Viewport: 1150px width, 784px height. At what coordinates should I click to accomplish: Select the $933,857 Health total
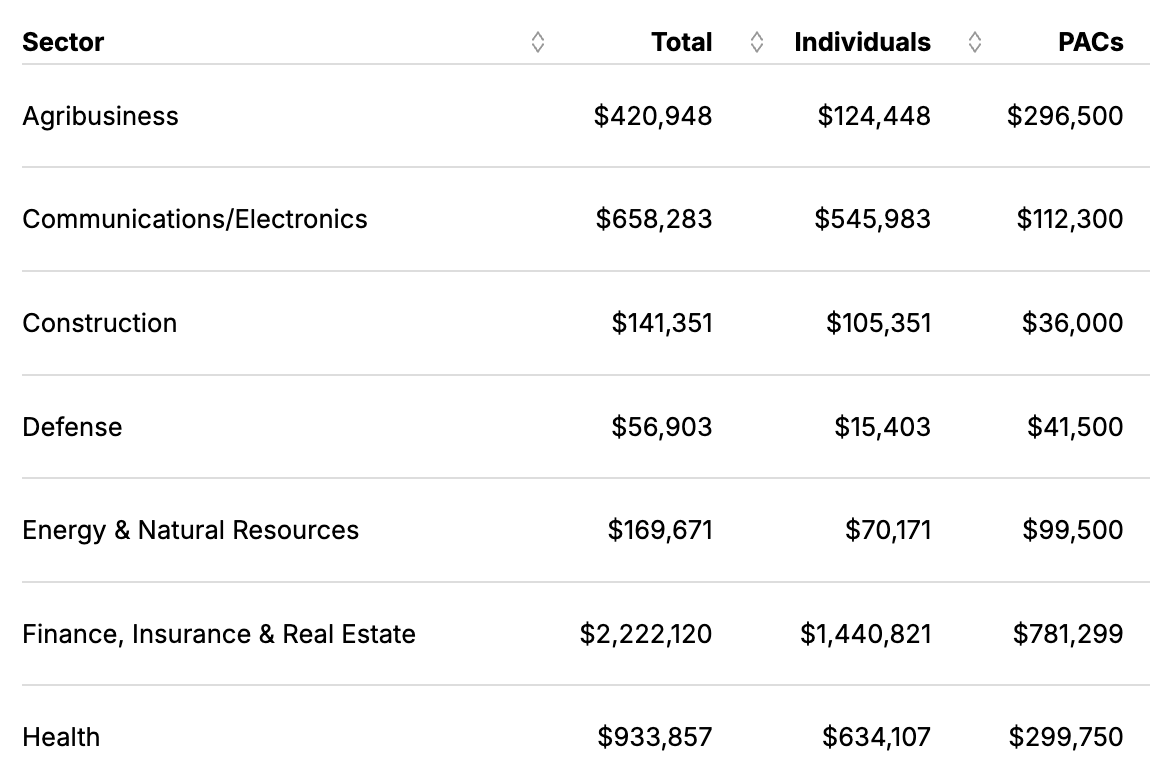[x=655, y=737]
